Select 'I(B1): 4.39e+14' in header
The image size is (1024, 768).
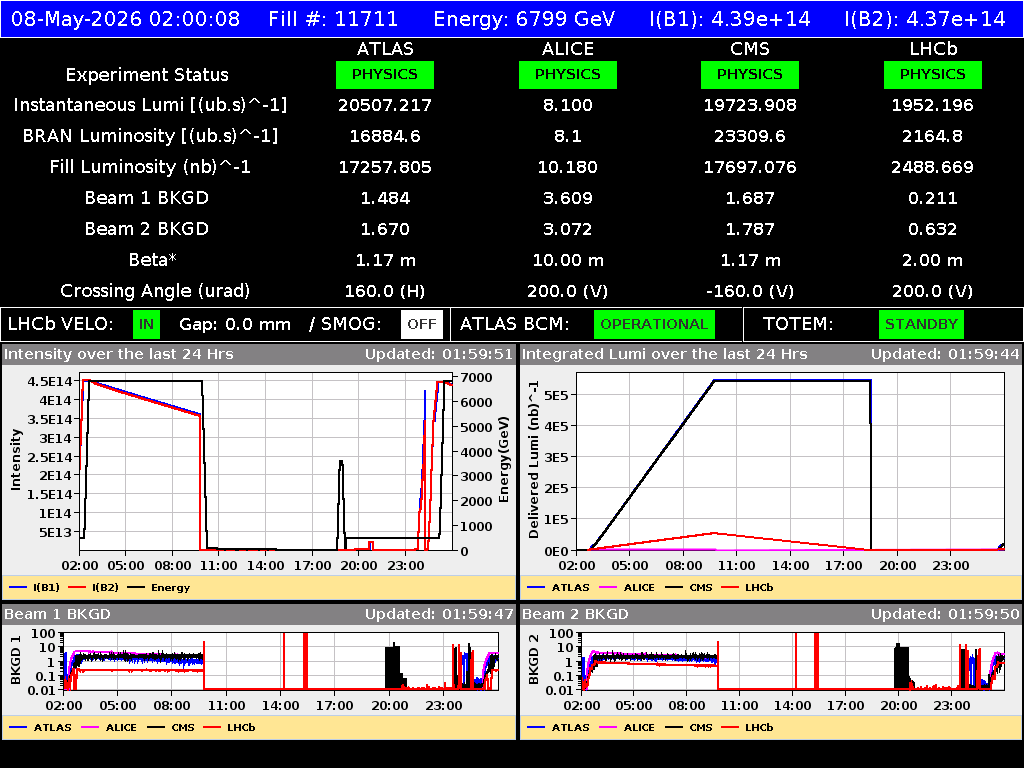(730, 19)
